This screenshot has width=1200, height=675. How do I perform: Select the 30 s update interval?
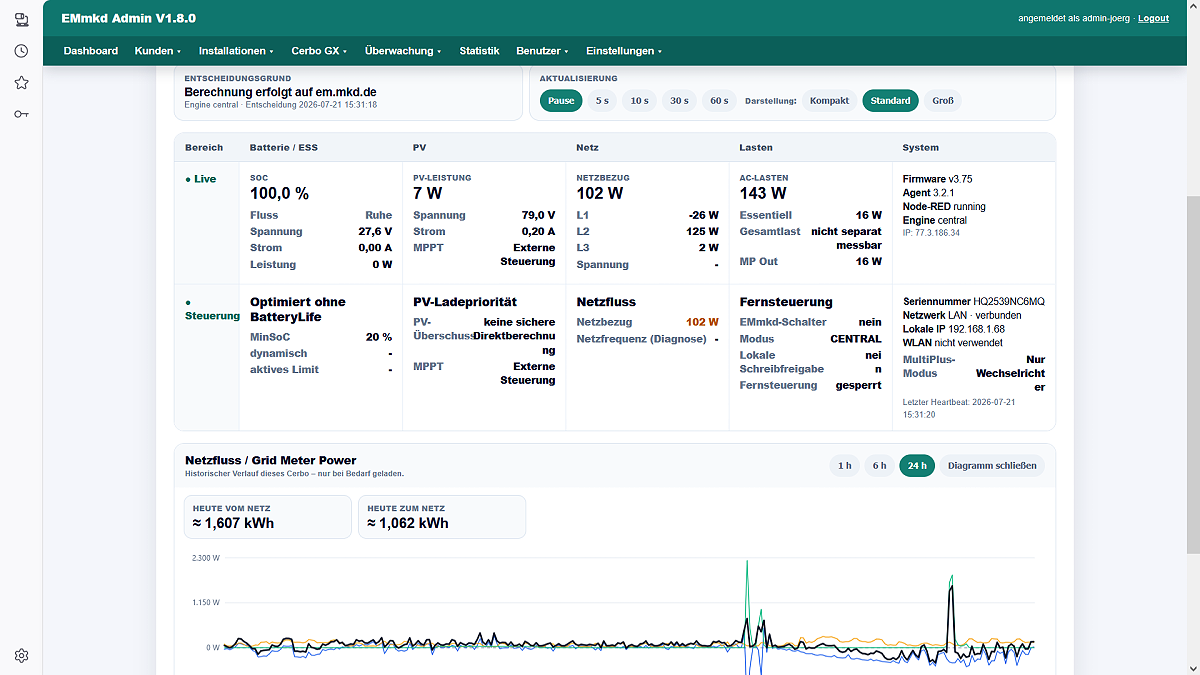pyautogui.click(x=679, y=100)
